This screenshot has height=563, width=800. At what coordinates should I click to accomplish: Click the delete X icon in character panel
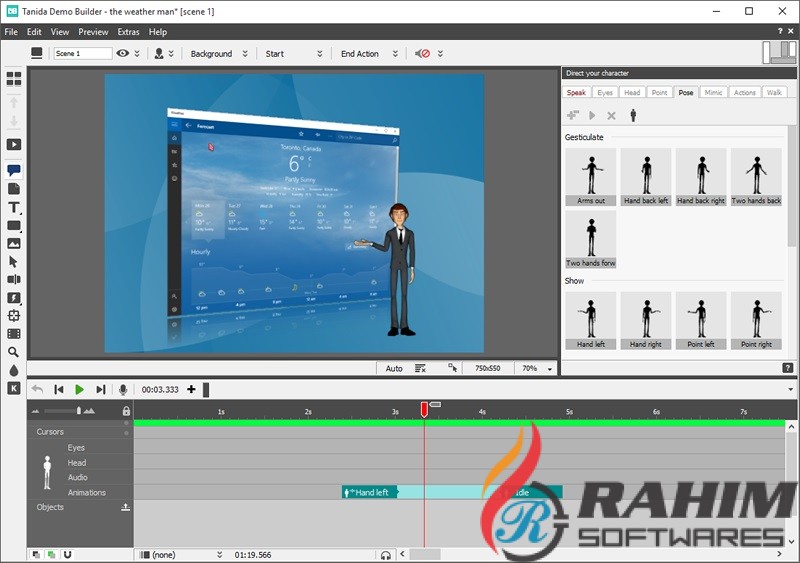click(611, 116)
